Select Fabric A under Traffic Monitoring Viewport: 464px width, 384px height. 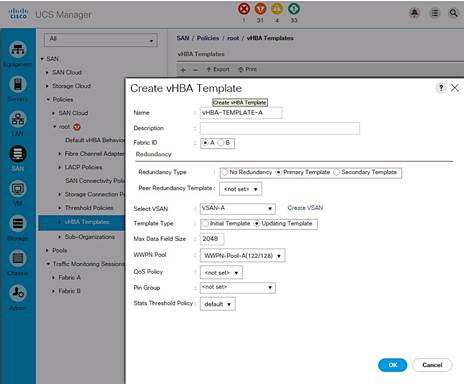tap(69, 277)
